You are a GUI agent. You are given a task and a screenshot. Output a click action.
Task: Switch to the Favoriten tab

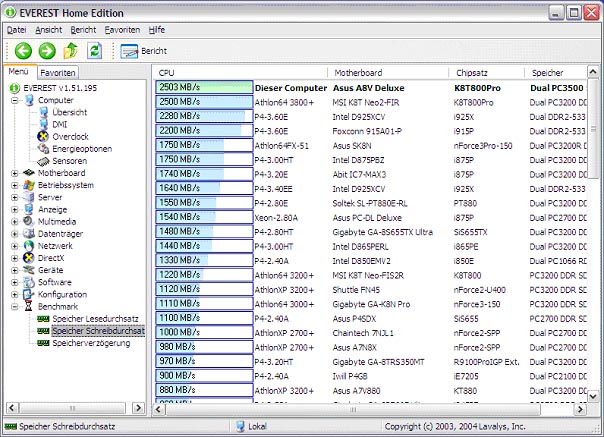coord(58,73)
